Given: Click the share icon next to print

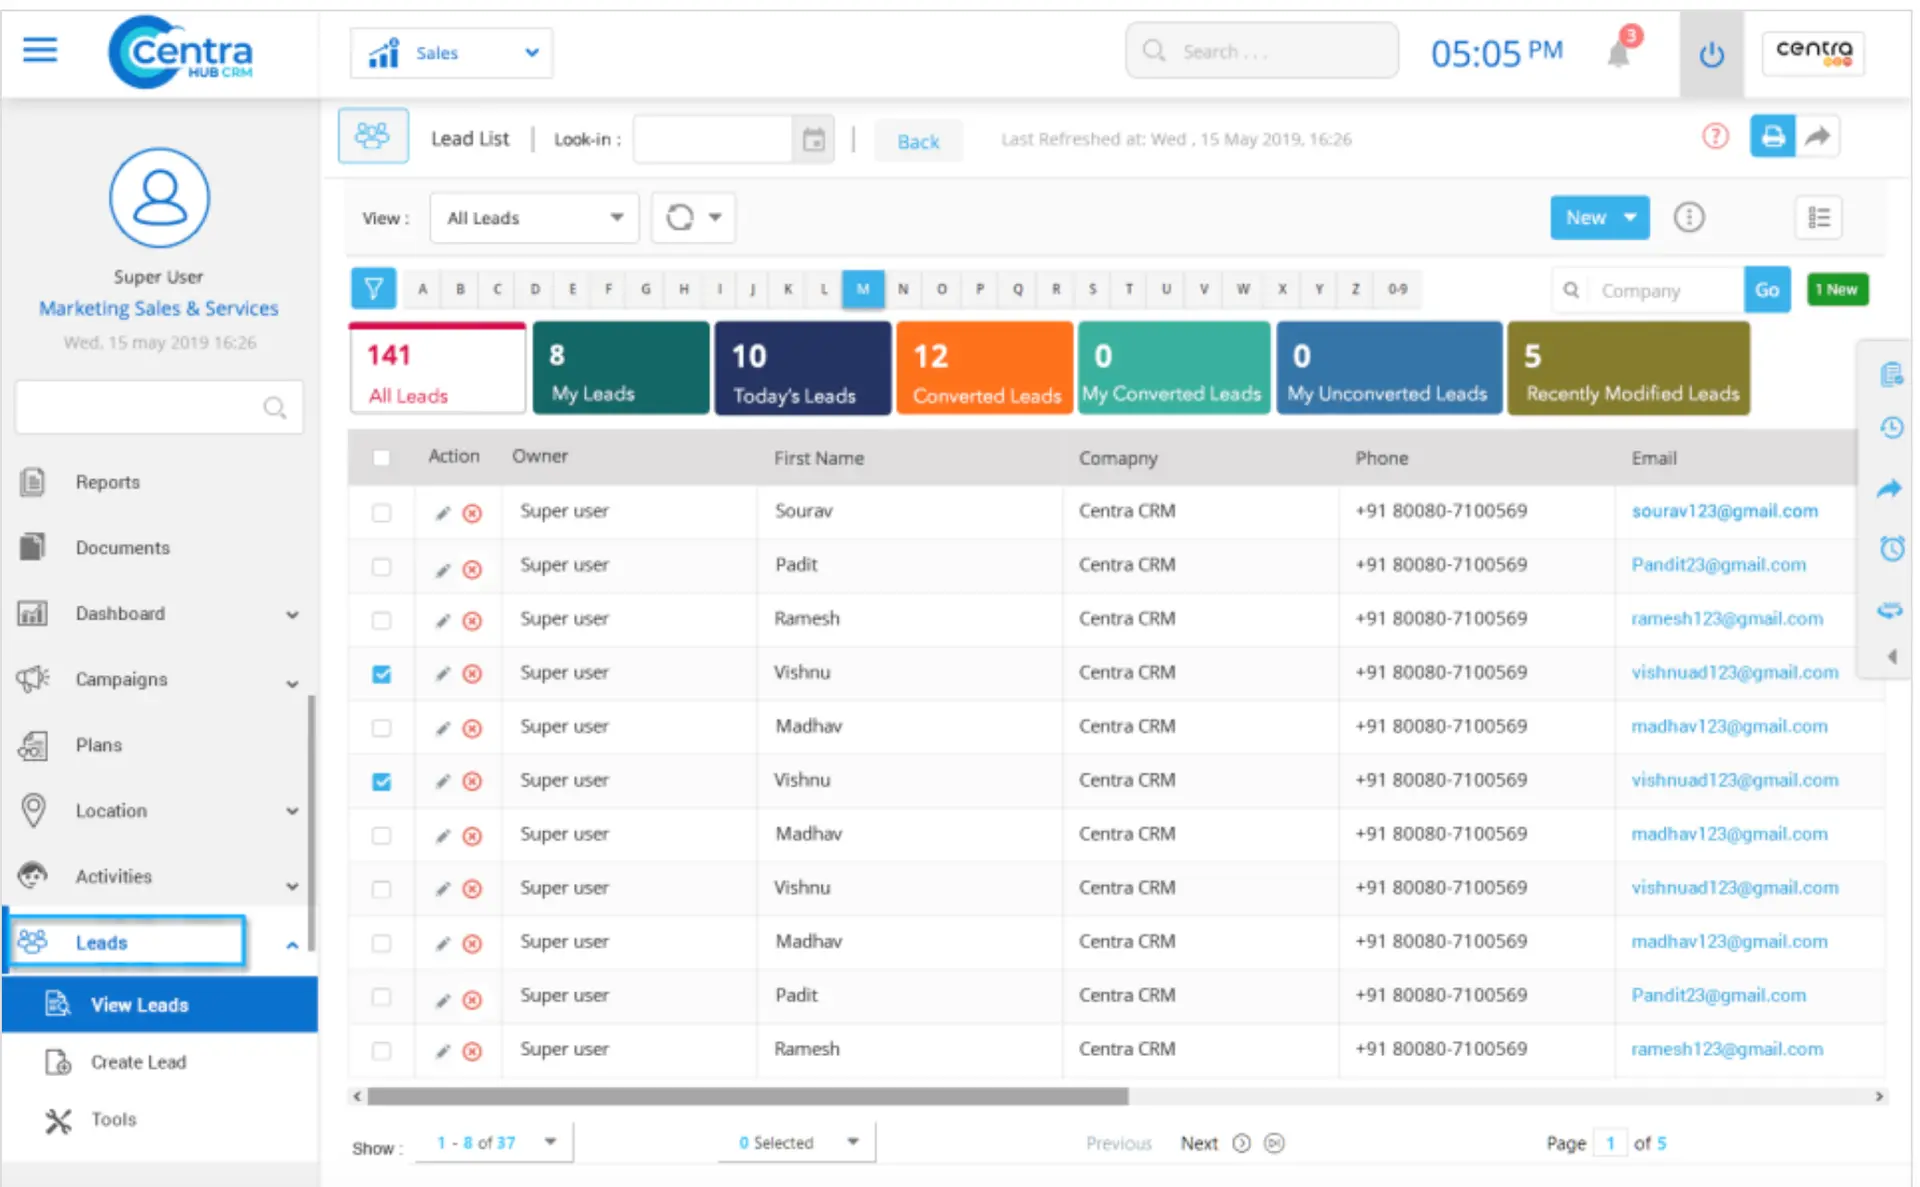Looking at the screenshot, I should click(1820, 136).
